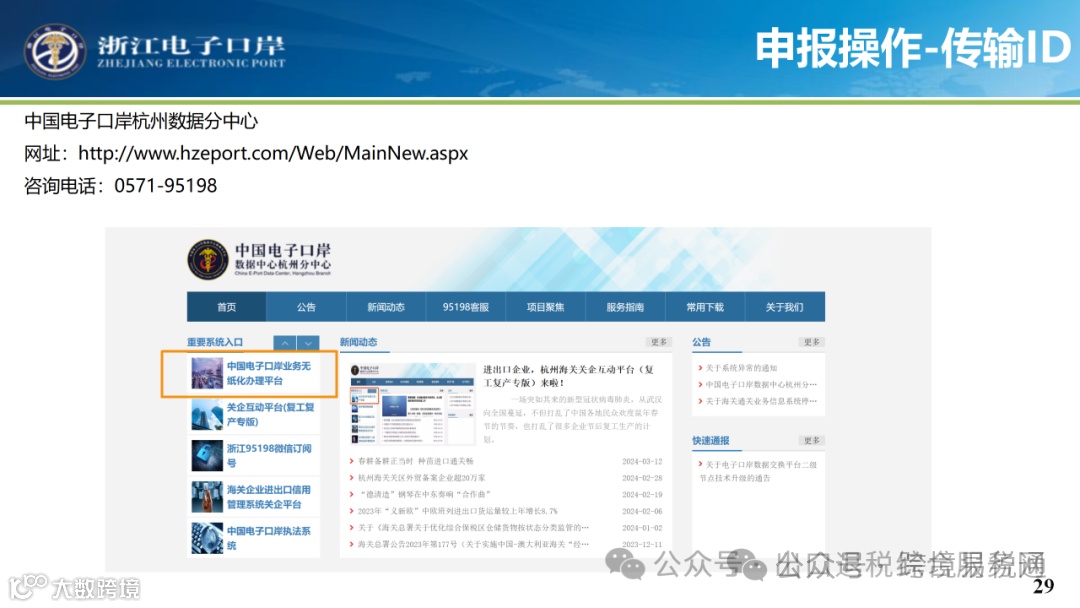1080x608 pixels.
Task: Click the date 2024-02-19 in news list
Action: [642, 494]
